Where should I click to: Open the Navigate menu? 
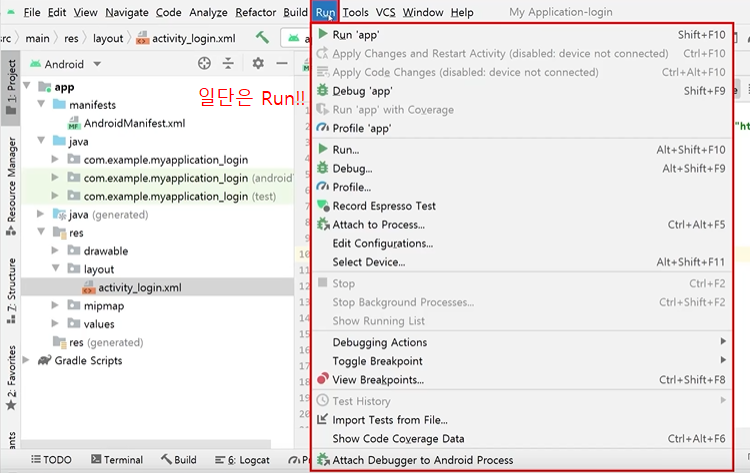coord(127,12)
